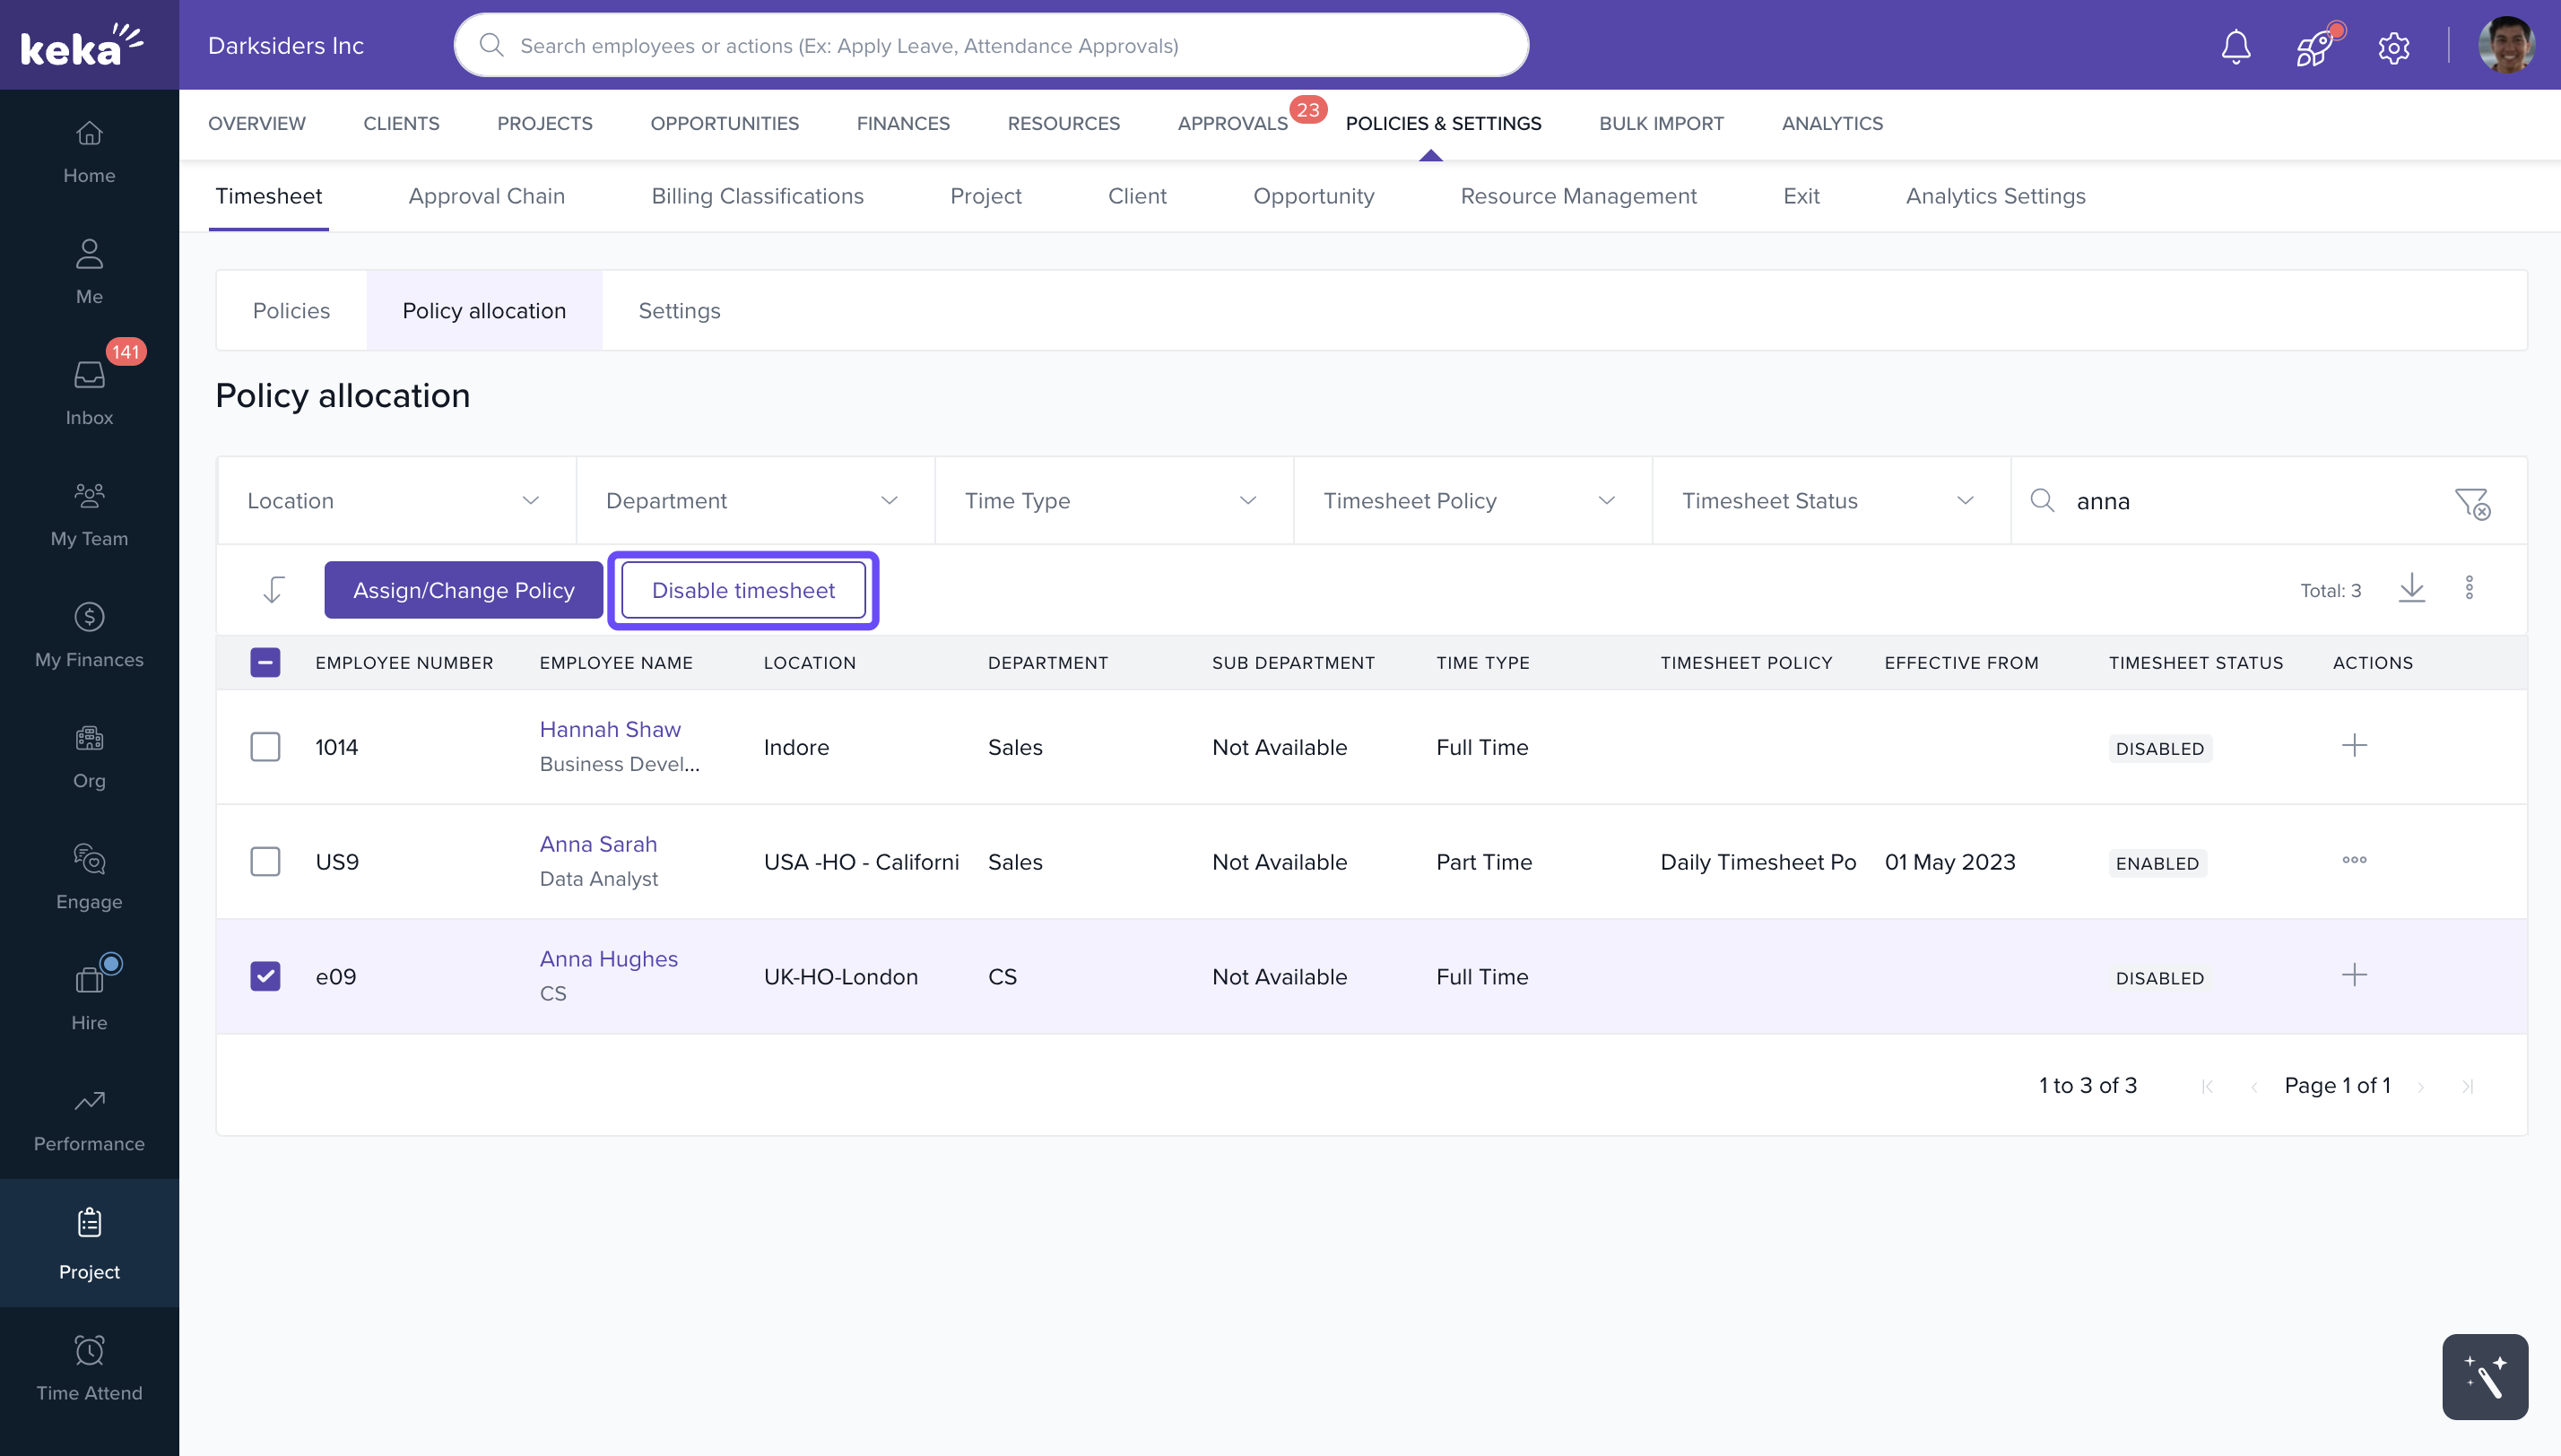Open notifications bell icon

pos(2235,46)
